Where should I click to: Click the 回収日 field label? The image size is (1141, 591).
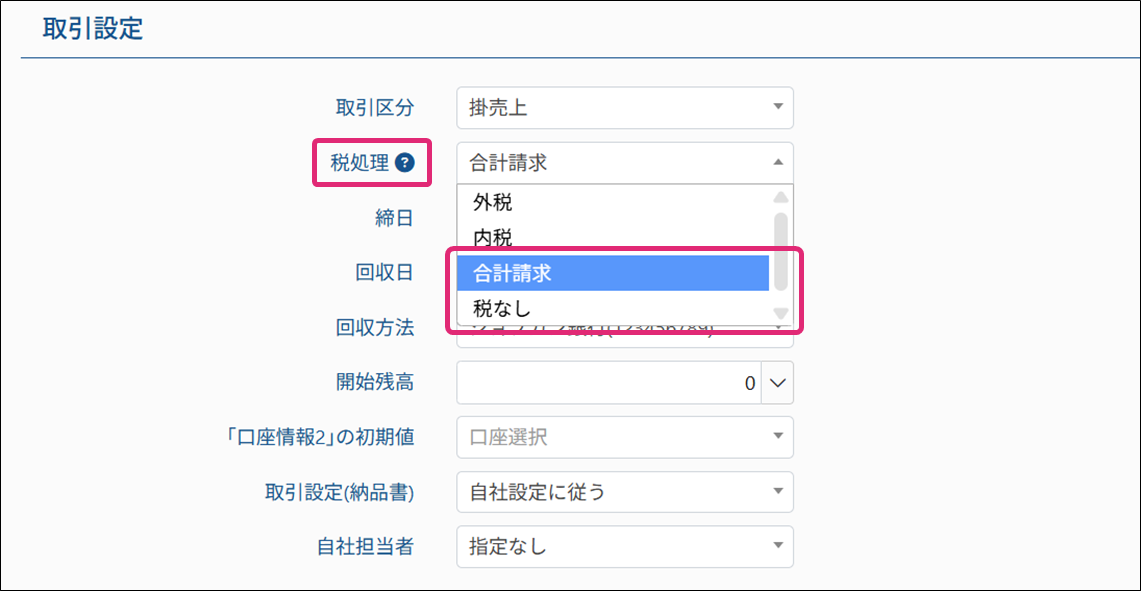tap(385, 272)
